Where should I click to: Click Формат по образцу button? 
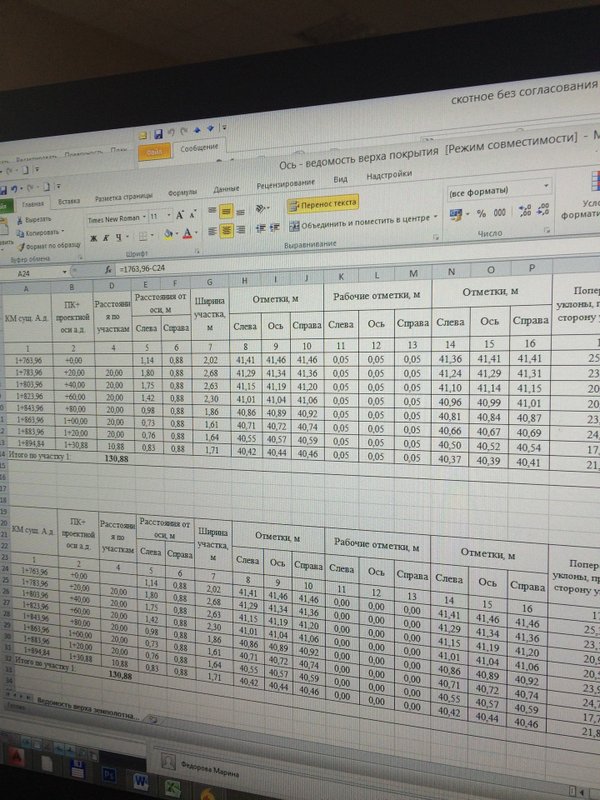[49, 246]
